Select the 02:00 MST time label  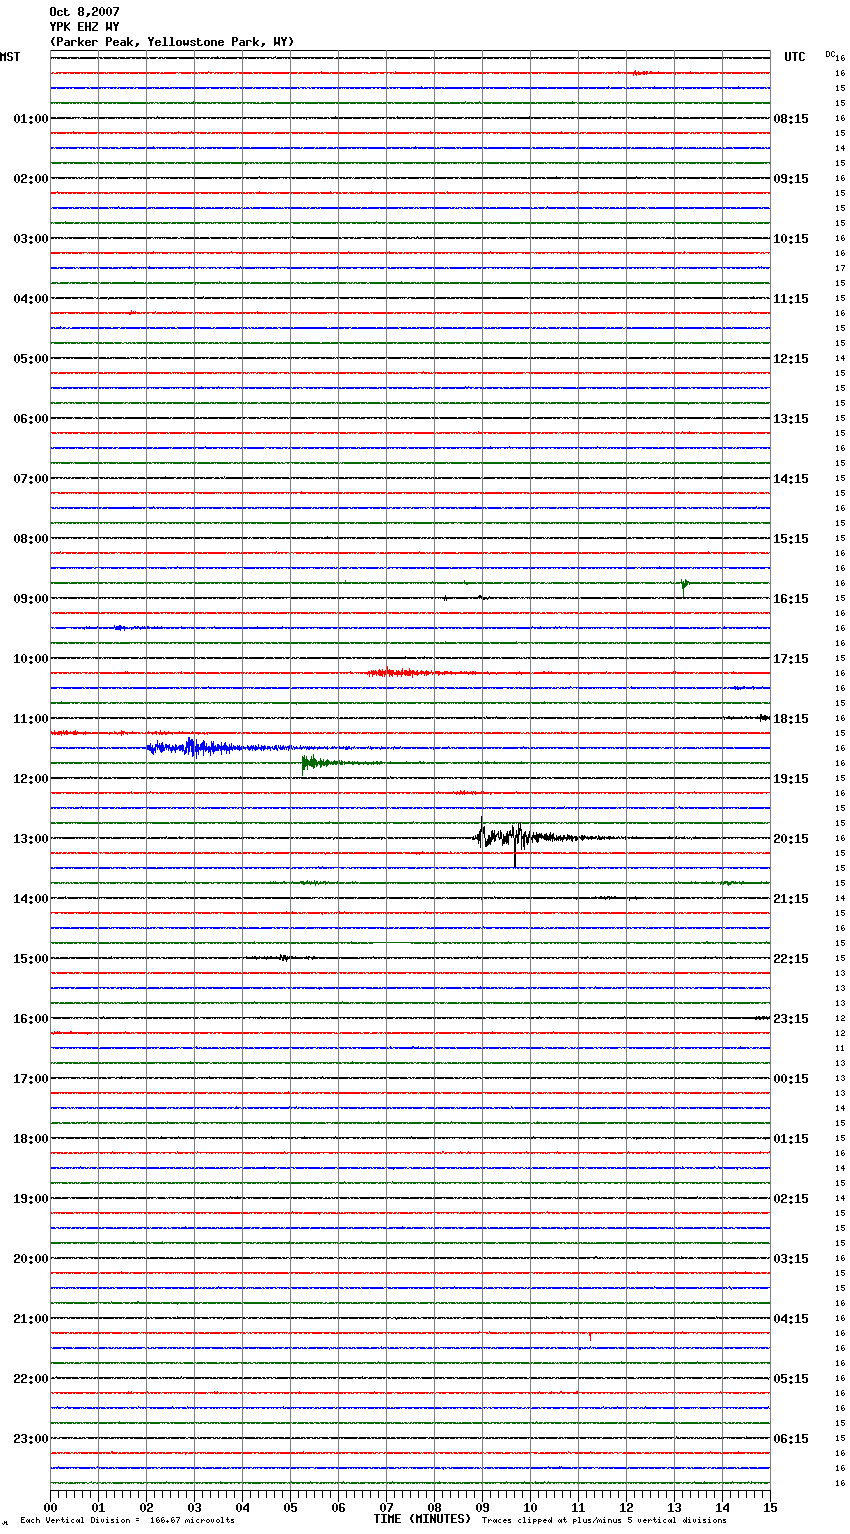[x=31, y=179]
